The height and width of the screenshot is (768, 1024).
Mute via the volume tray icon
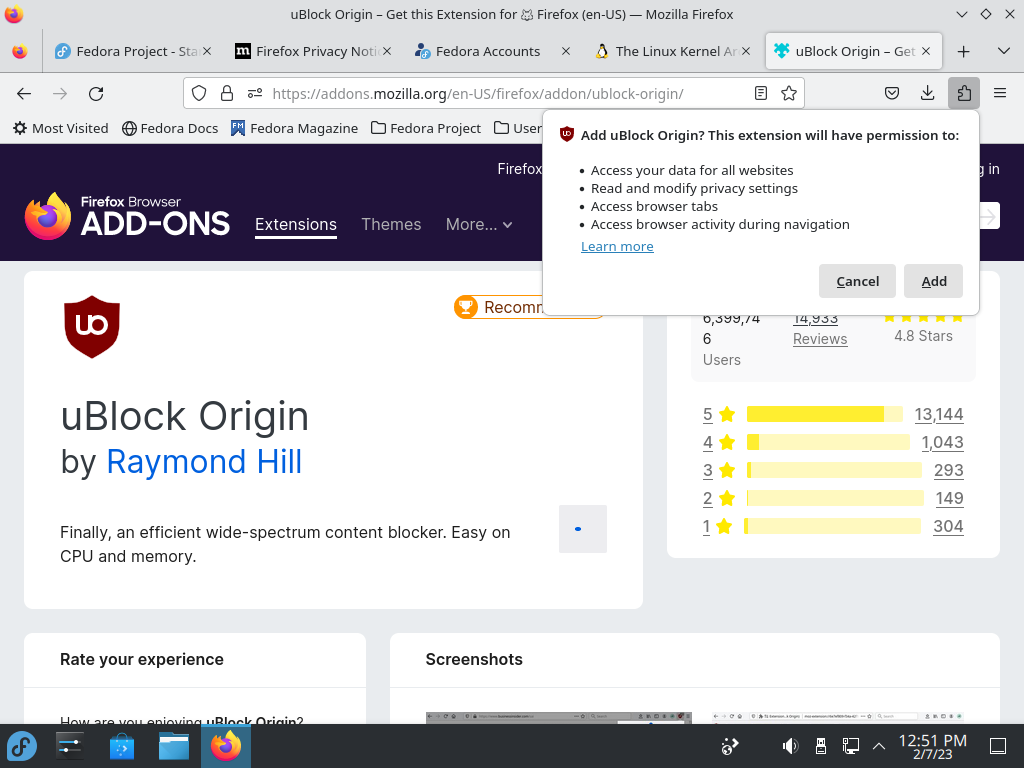coord(790,746)
